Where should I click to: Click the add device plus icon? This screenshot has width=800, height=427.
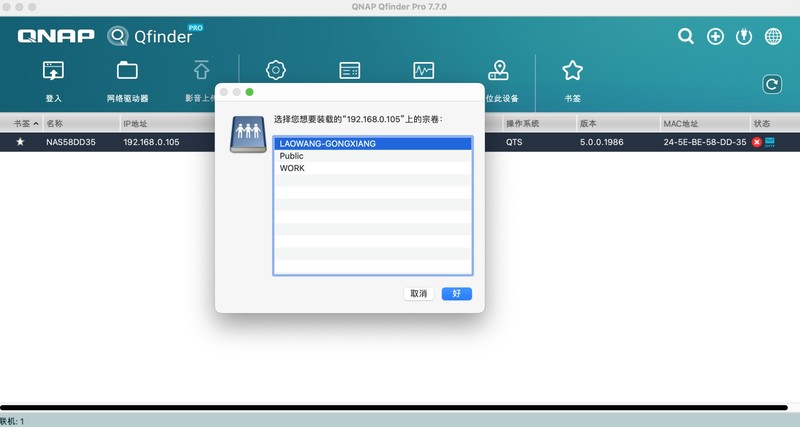click(715, 36)
